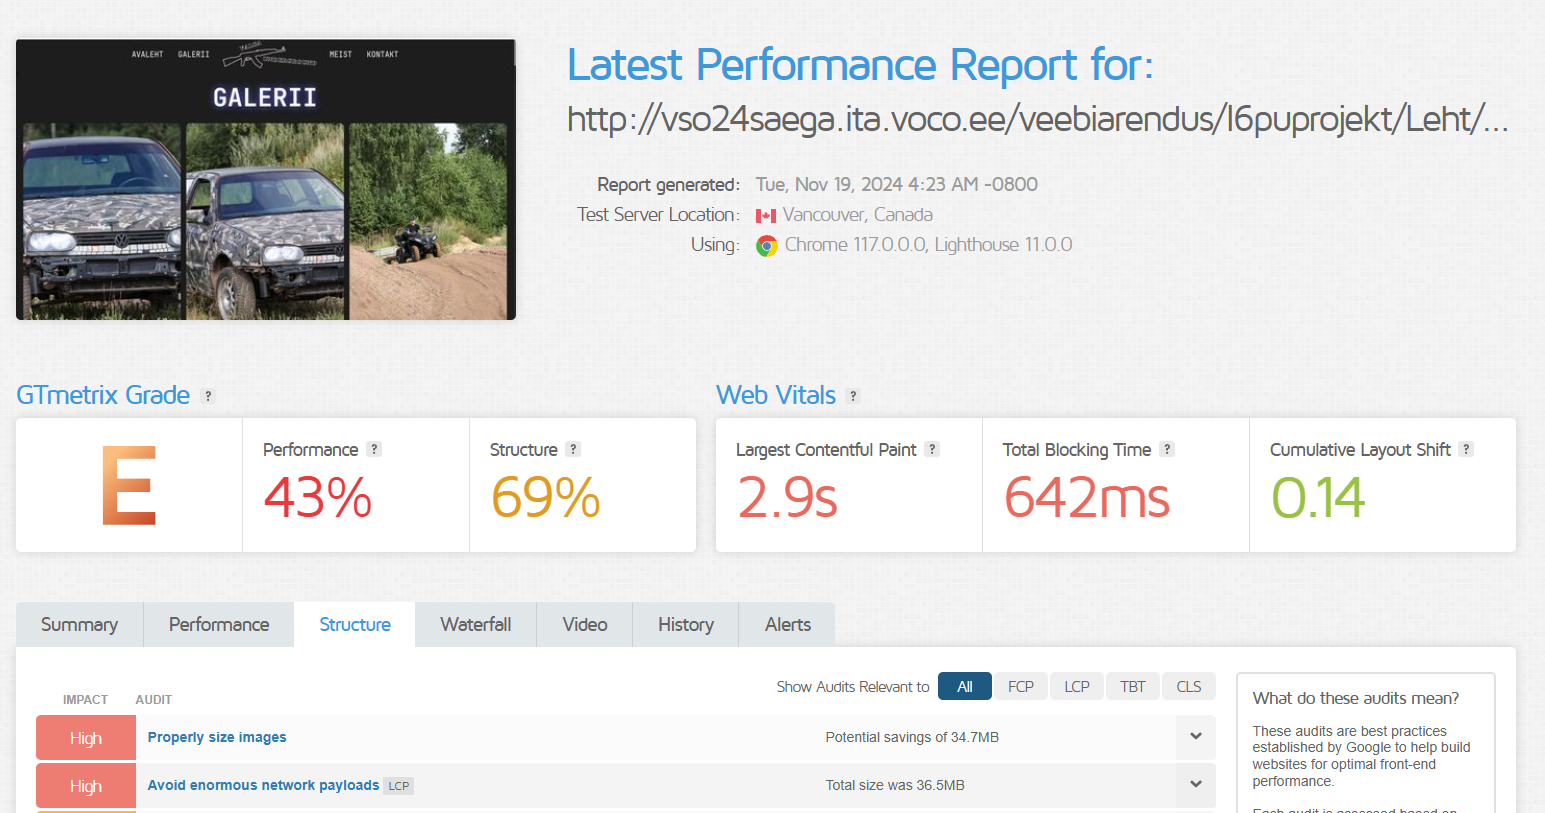Click the LCP tag on network payloads audit
This screenshot has width=1545, height=813.
[x=399, y=786]
